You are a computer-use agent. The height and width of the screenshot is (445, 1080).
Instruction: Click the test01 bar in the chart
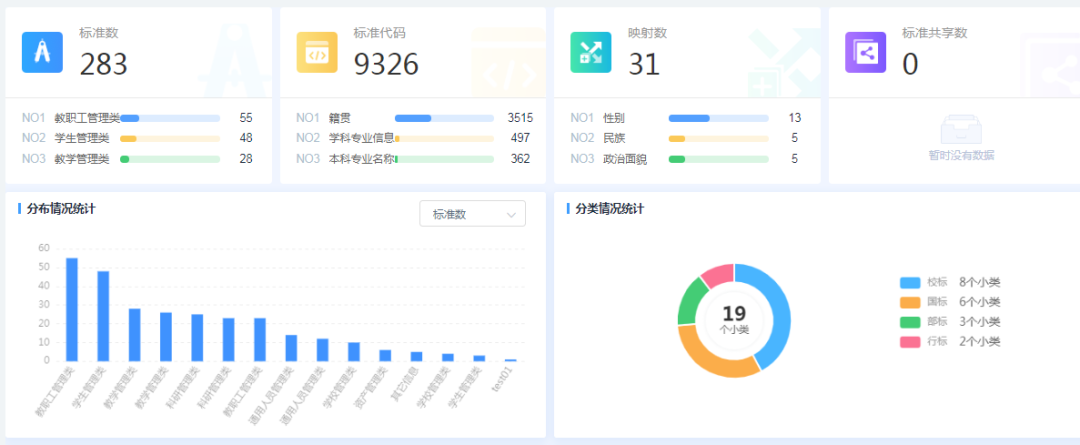510,359
